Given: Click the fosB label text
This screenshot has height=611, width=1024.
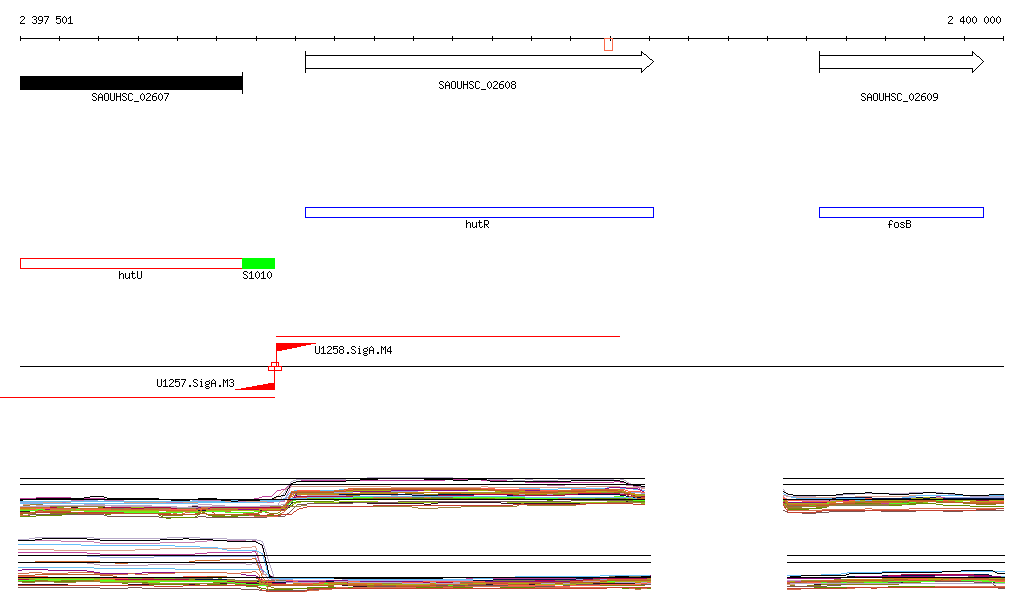Looking at the screenshot, I should coord(899,225).
